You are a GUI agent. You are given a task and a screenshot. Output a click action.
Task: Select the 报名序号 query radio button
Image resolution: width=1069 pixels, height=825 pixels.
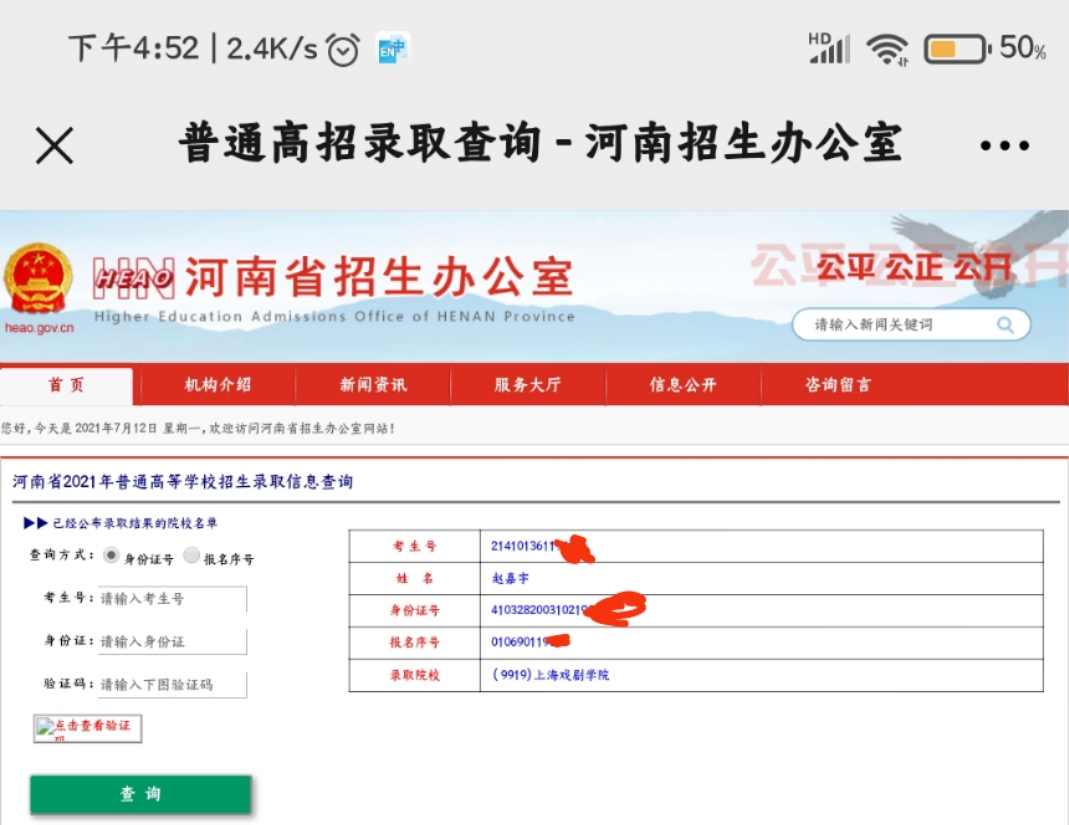(192, 556)
